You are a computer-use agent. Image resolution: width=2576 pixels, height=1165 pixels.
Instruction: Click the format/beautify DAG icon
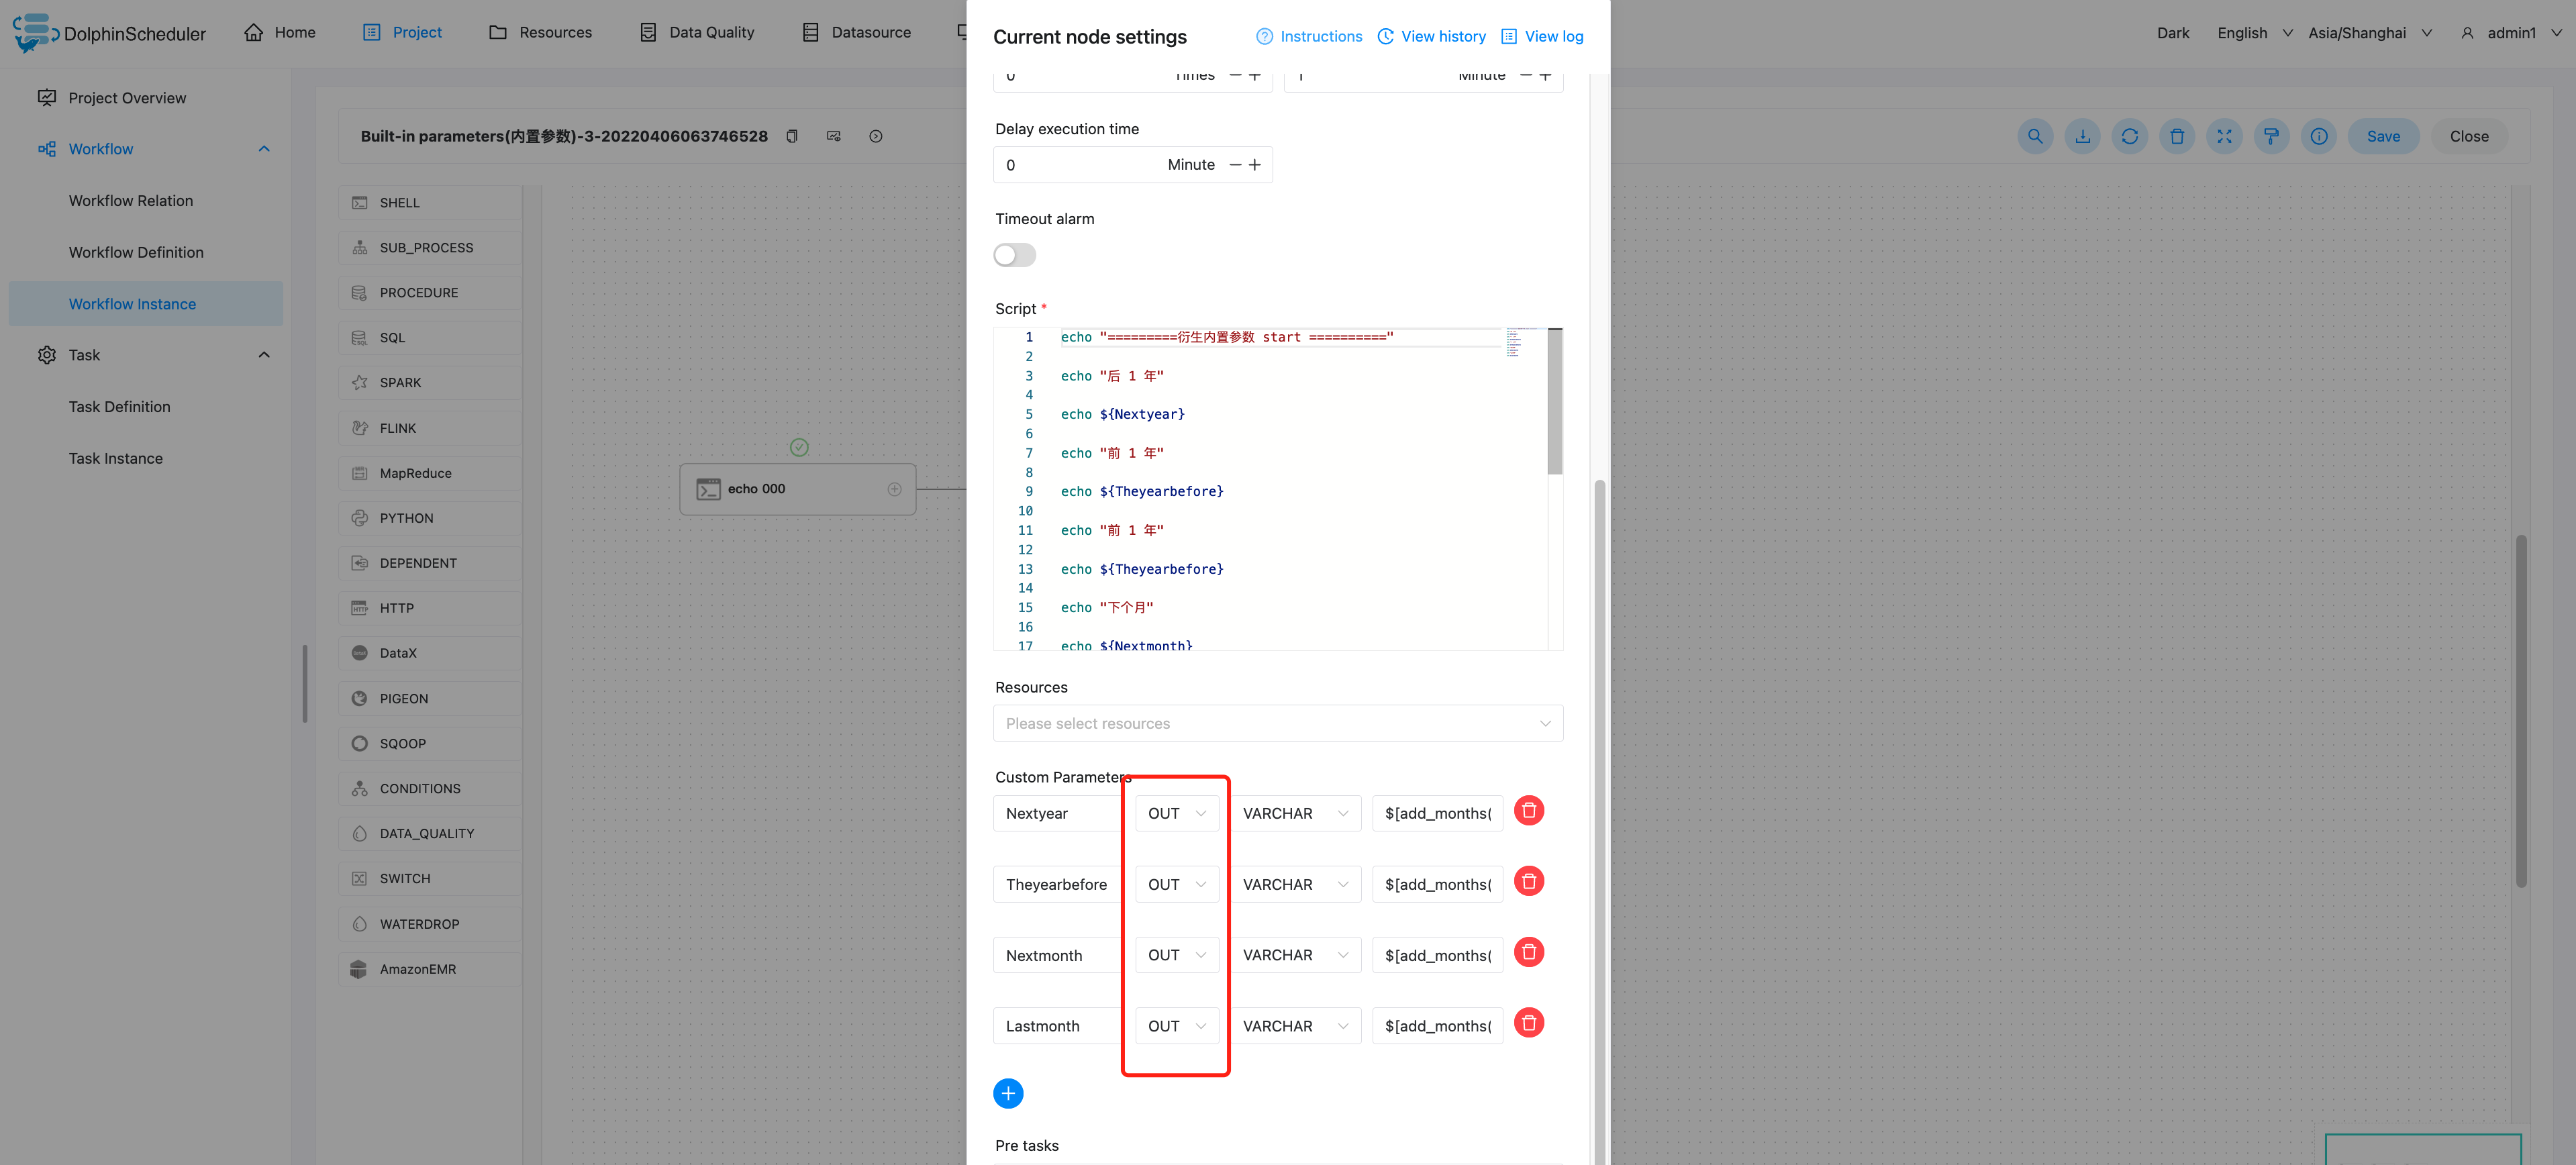coord(2271,136)
